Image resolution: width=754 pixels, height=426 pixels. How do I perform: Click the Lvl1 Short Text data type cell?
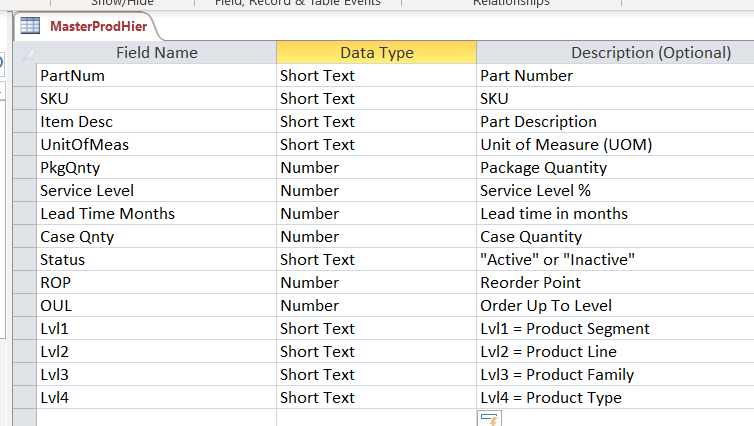coord(377,329)
